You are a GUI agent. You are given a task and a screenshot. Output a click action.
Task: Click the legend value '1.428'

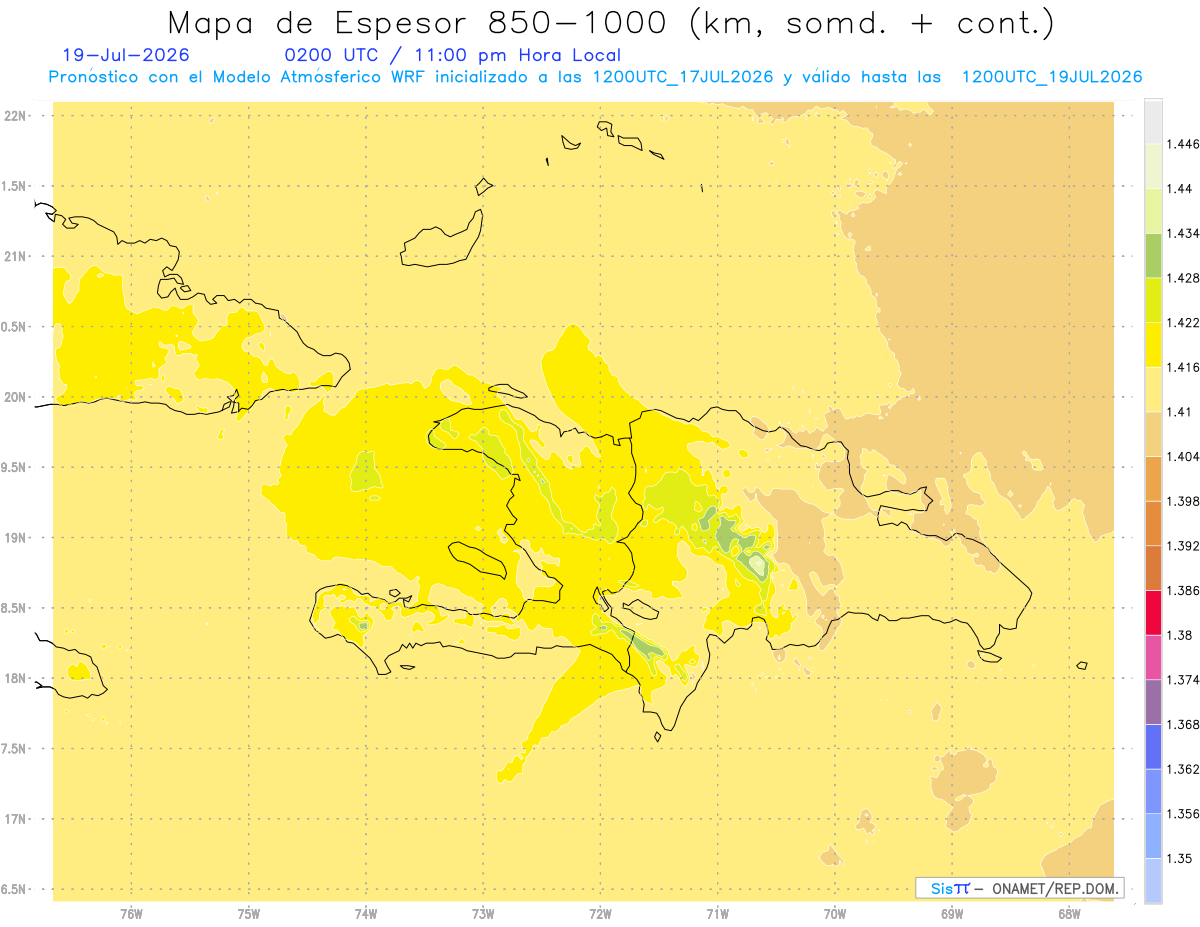coord(1183,278)
